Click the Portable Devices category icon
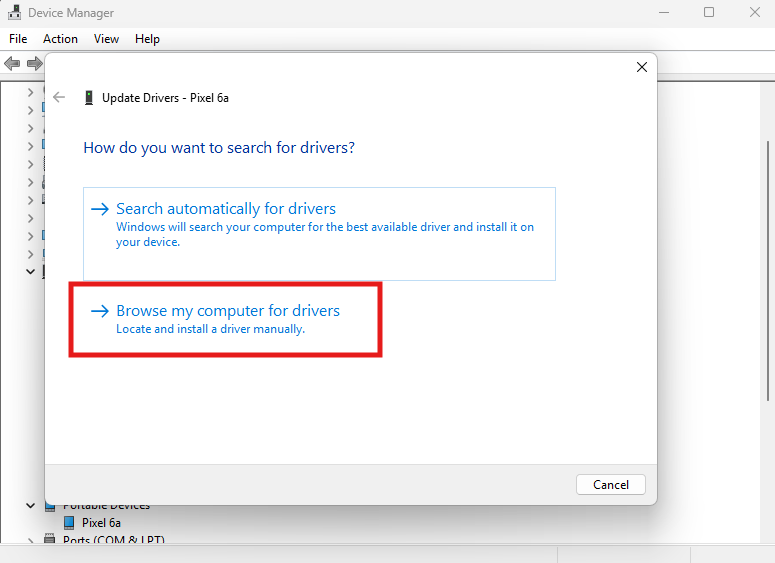This screenshot has width=775, height=563. click(x=49, y=506)
